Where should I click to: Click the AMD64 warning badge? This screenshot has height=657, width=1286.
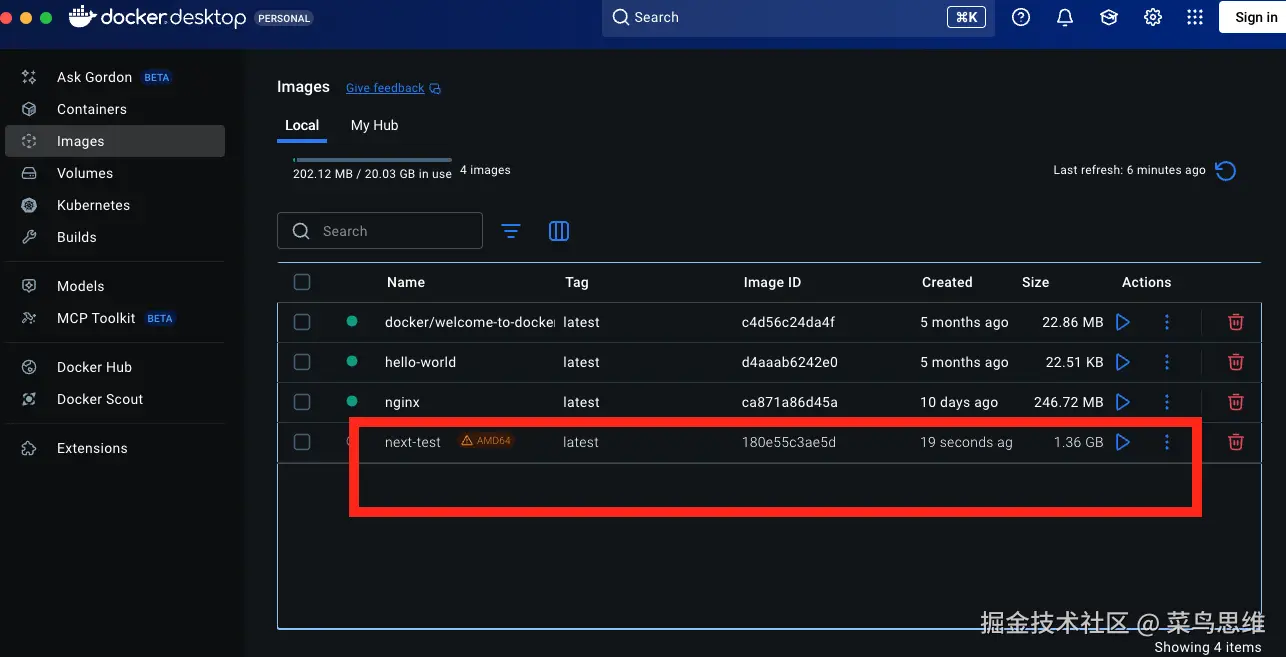coord(486,441)
